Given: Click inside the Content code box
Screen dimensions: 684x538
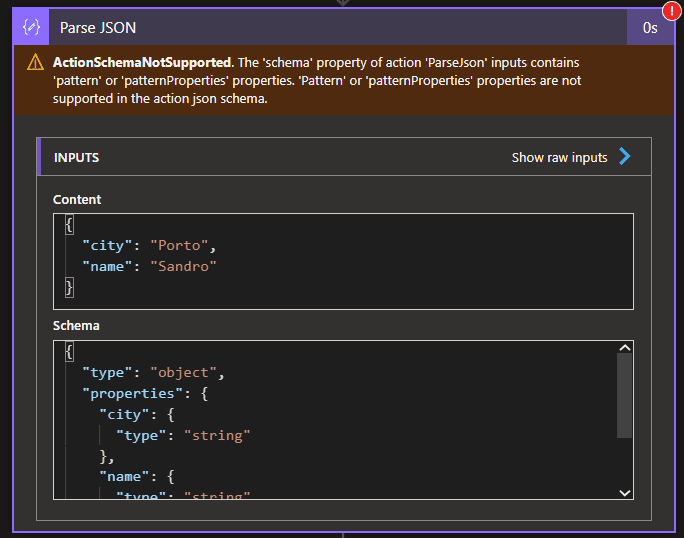Looking at the screenshot, I should 400,260.
